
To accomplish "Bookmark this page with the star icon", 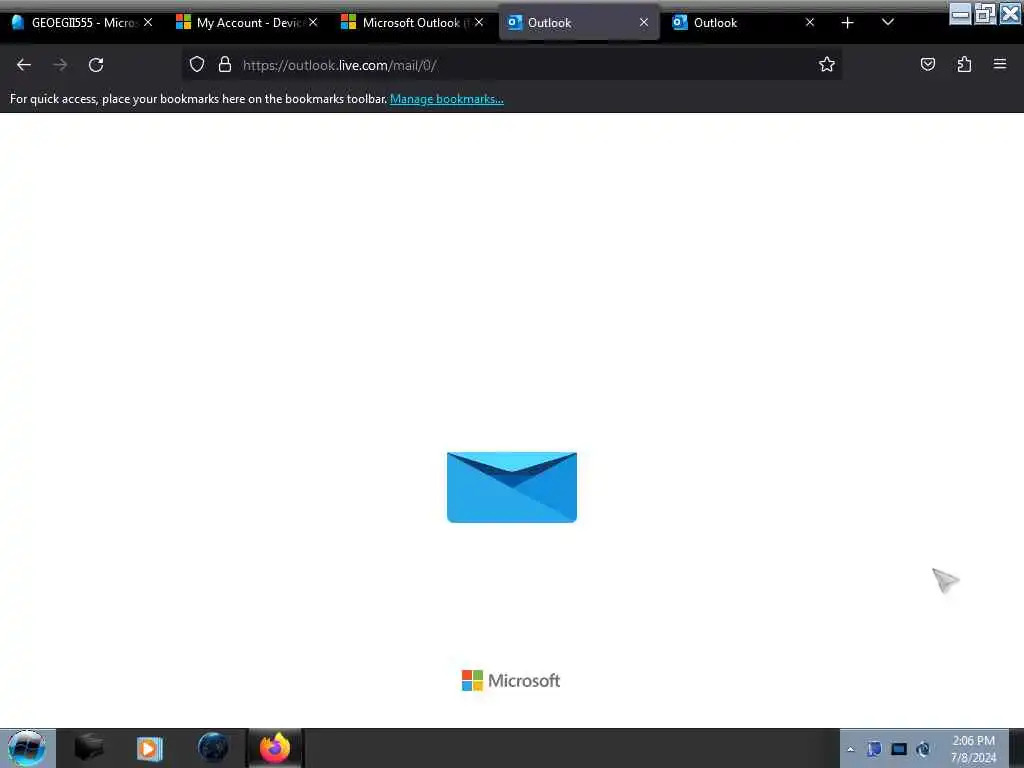I will pos(827,64).
